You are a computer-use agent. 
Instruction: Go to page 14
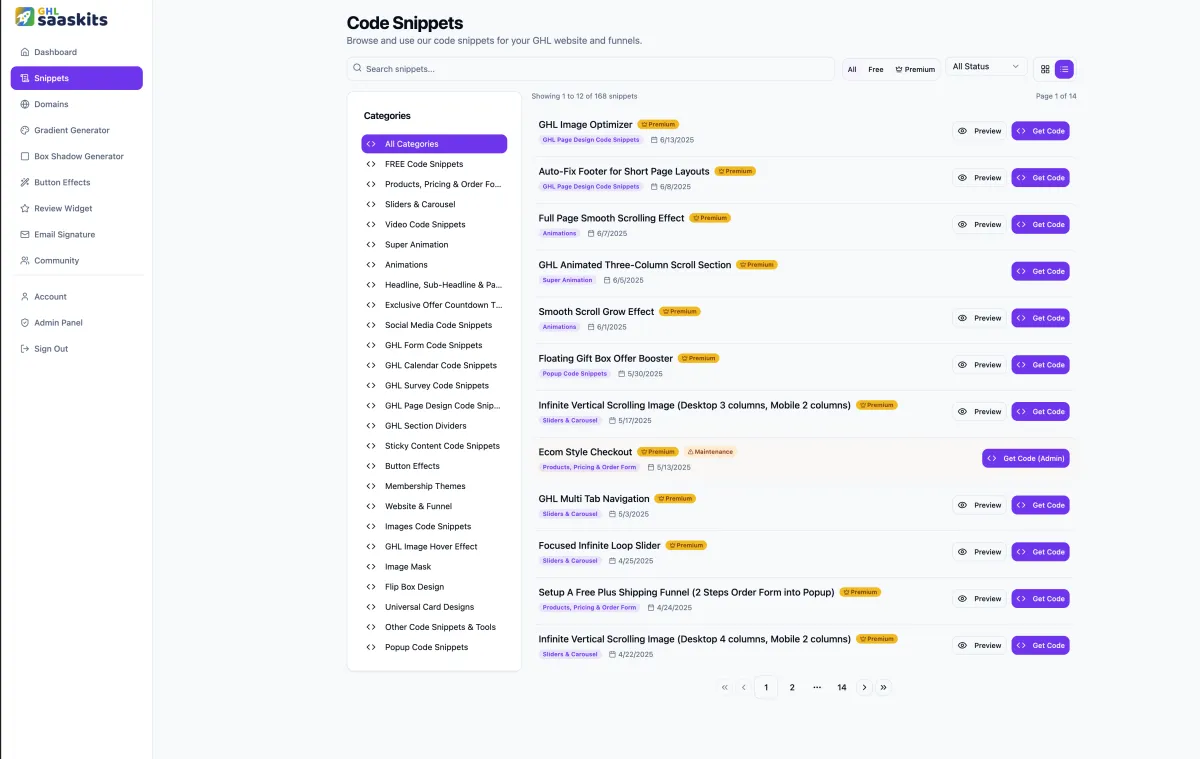[842, 687]
